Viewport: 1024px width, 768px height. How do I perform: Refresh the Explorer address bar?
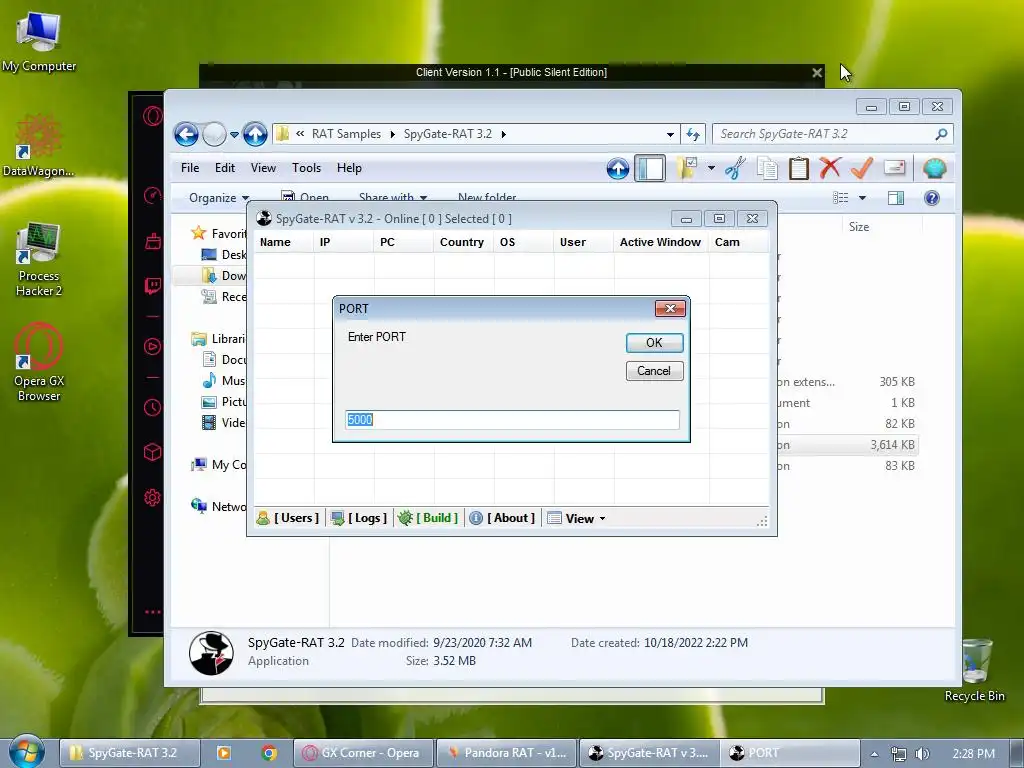pyautogui.click(x=693, y=135)
